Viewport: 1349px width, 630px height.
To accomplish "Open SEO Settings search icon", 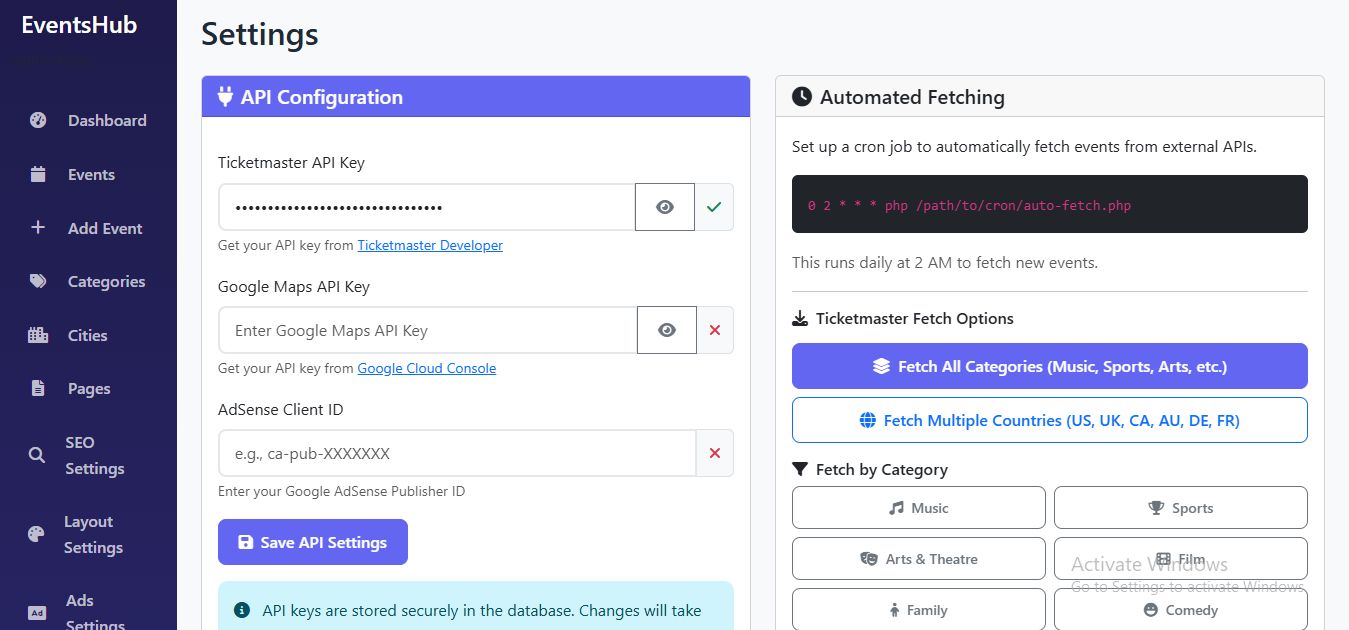I will pyautogui.click(x=37, y=456).
